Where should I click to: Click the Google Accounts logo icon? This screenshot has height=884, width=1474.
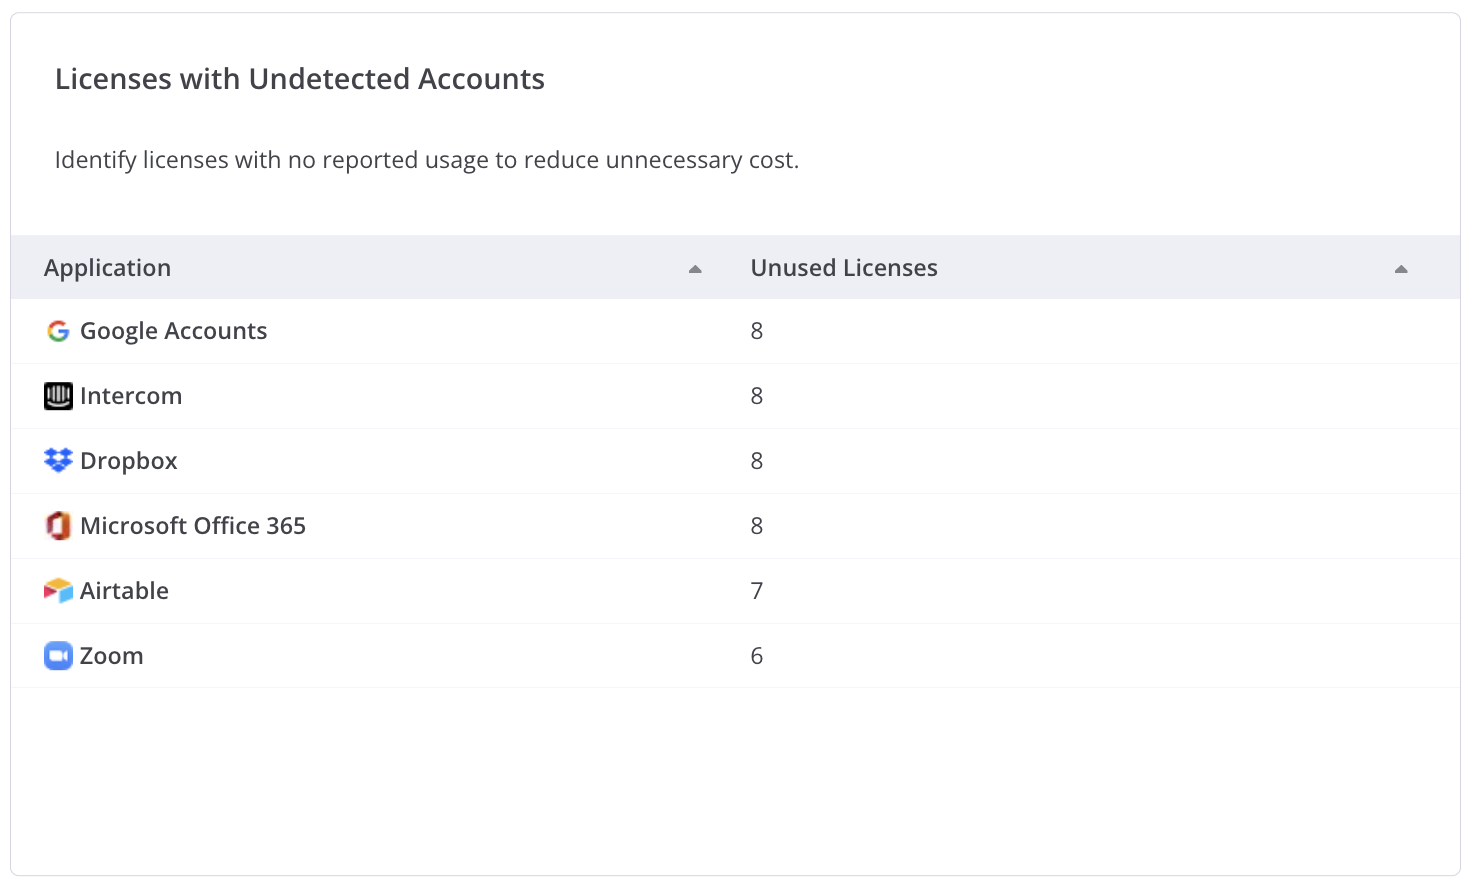[x=58, y=331]
